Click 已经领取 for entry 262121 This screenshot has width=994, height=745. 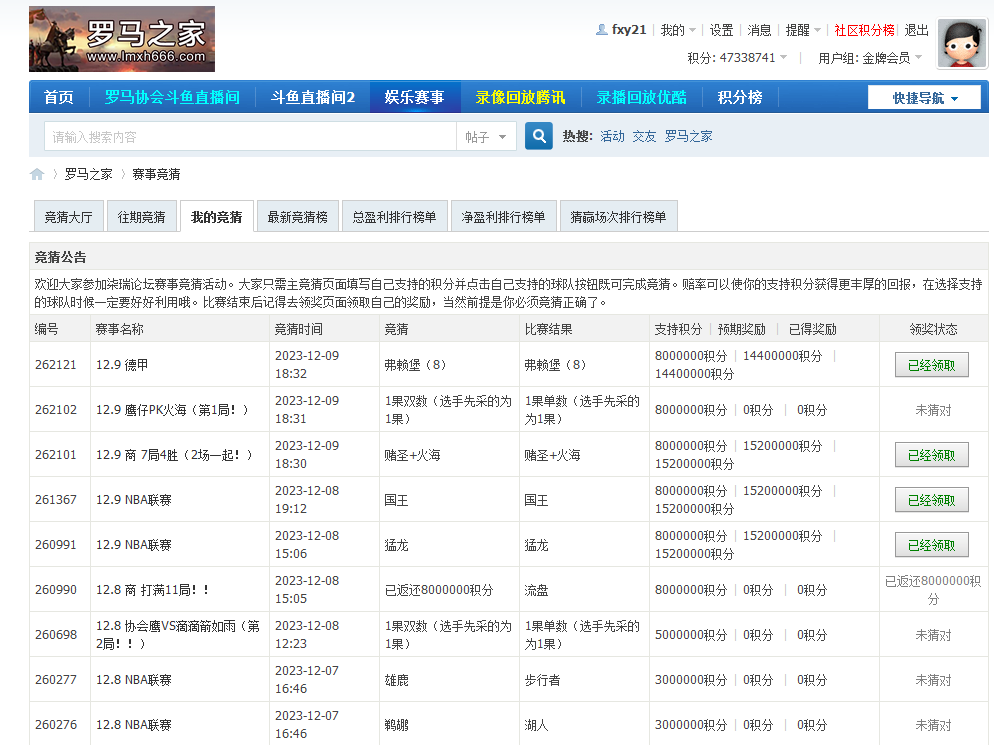(x=931, y=365)
